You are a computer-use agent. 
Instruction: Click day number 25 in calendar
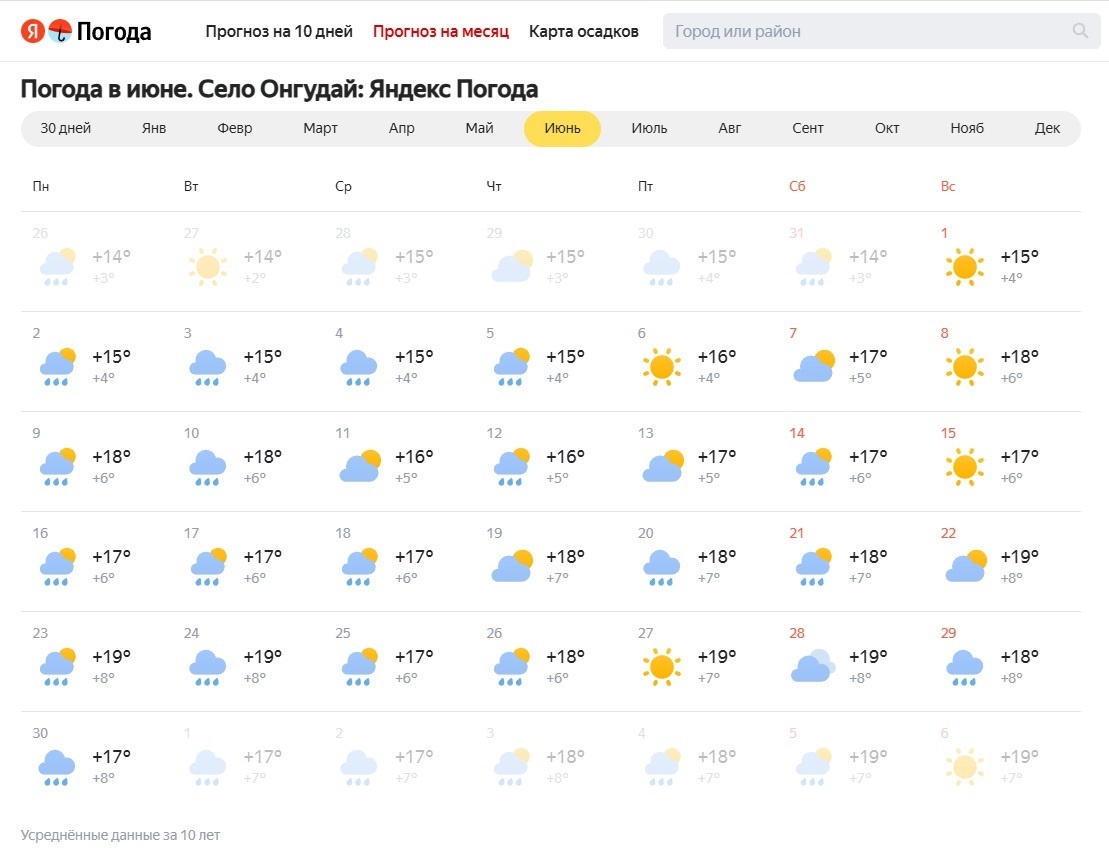coord(342,633)
